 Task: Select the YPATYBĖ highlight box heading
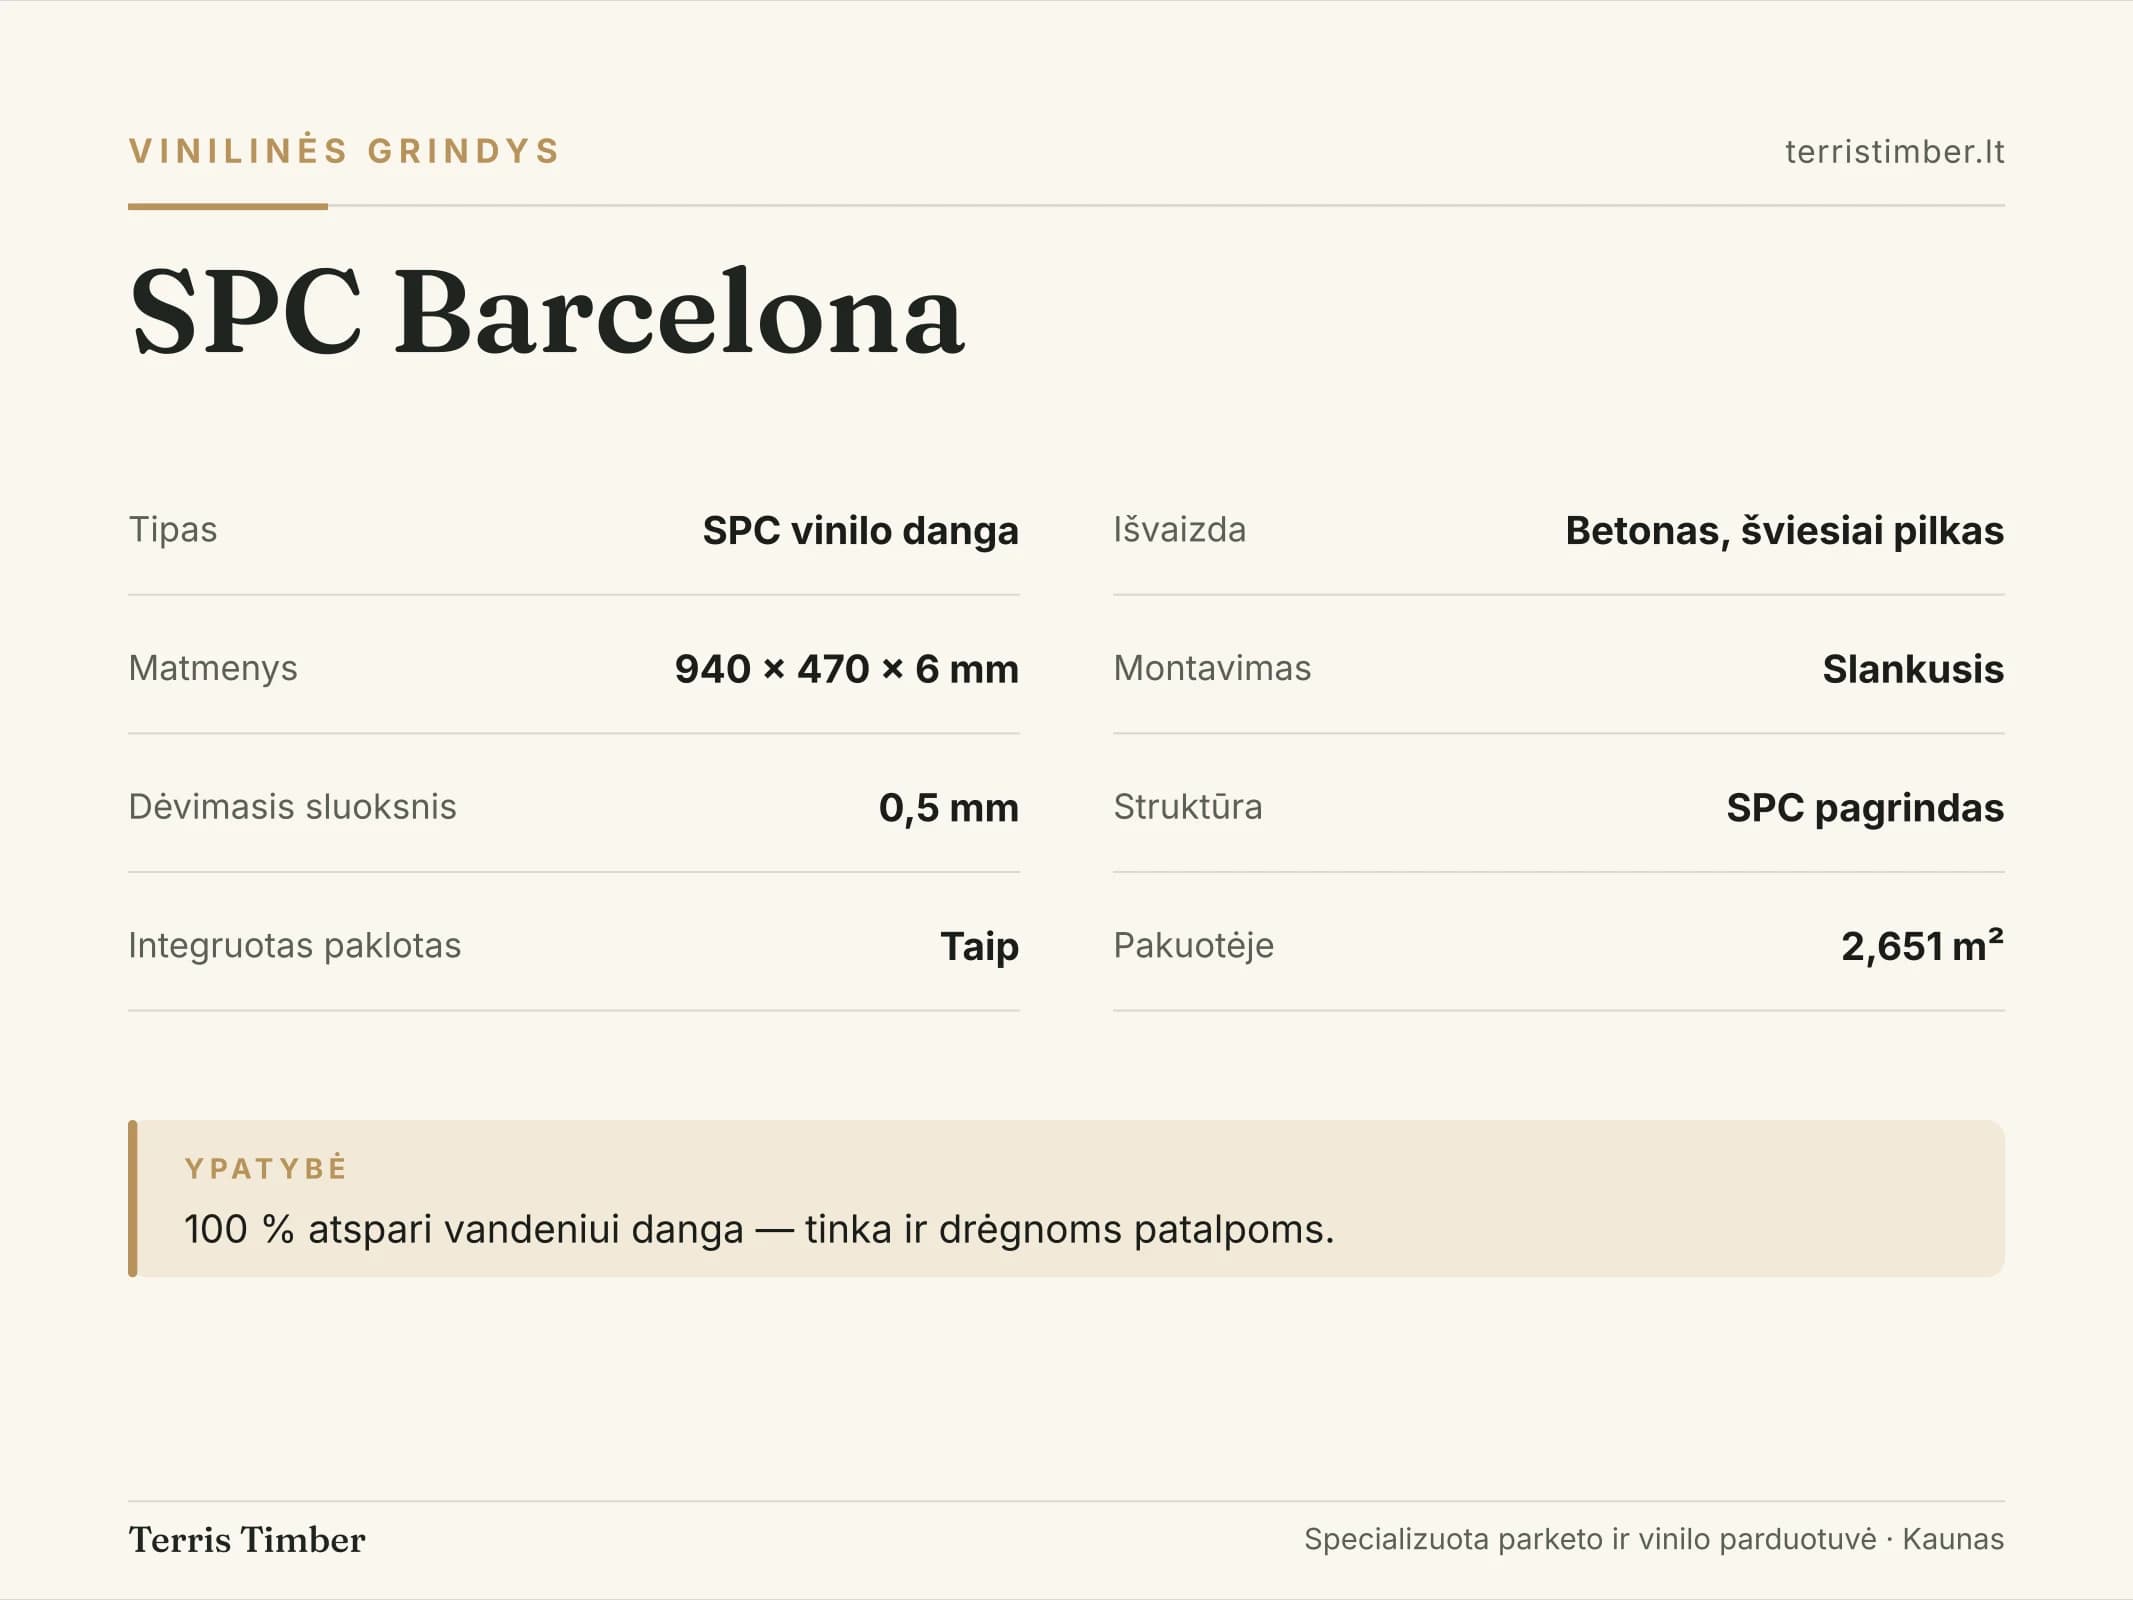[266, 1168]
